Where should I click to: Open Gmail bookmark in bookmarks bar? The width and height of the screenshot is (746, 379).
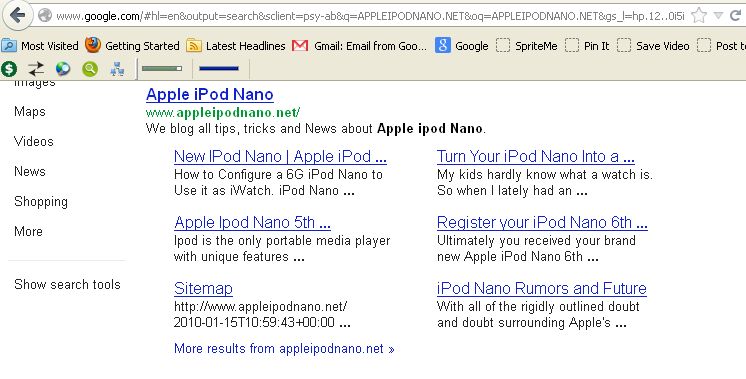(360, 46)
